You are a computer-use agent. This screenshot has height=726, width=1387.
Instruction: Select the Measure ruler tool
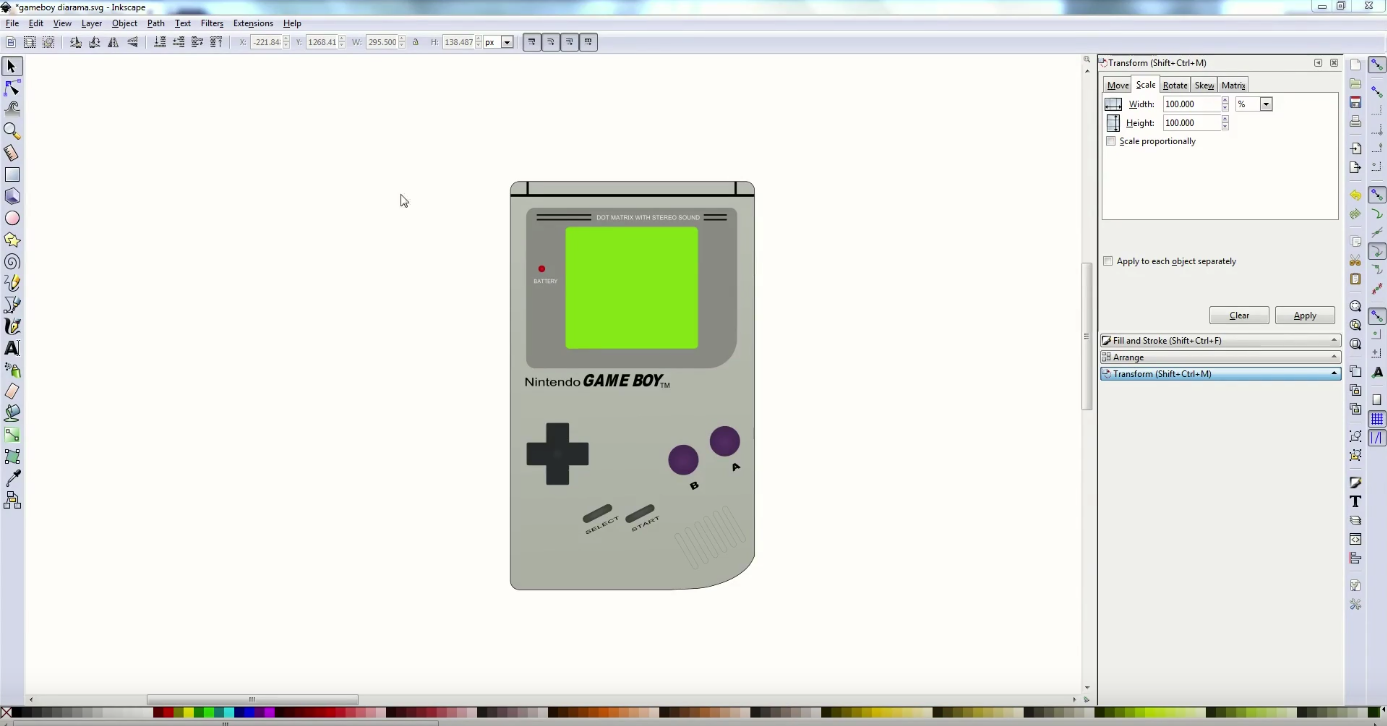tap(12, 153)
